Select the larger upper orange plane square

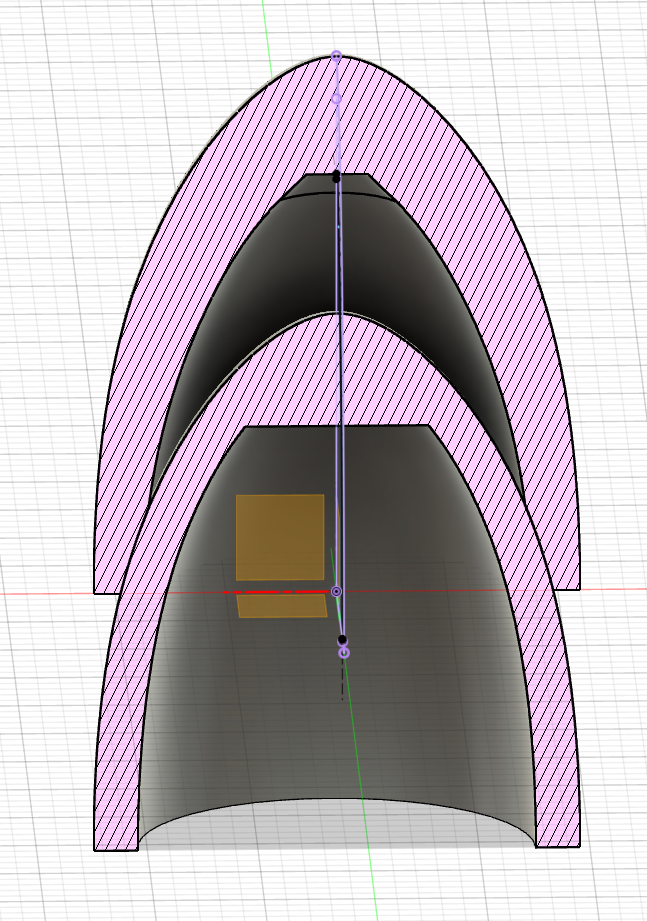point(279,536)
